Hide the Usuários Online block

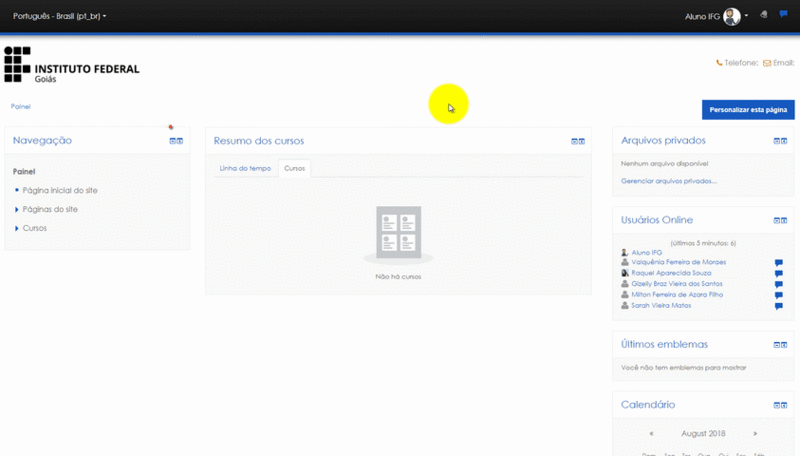point(777,220)
